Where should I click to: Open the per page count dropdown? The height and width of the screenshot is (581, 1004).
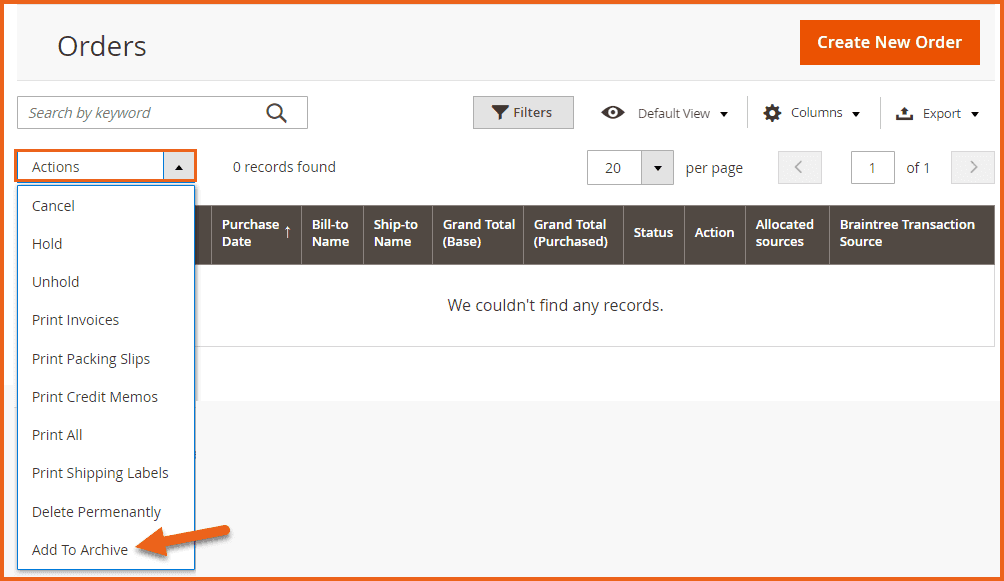pos(657,168)
